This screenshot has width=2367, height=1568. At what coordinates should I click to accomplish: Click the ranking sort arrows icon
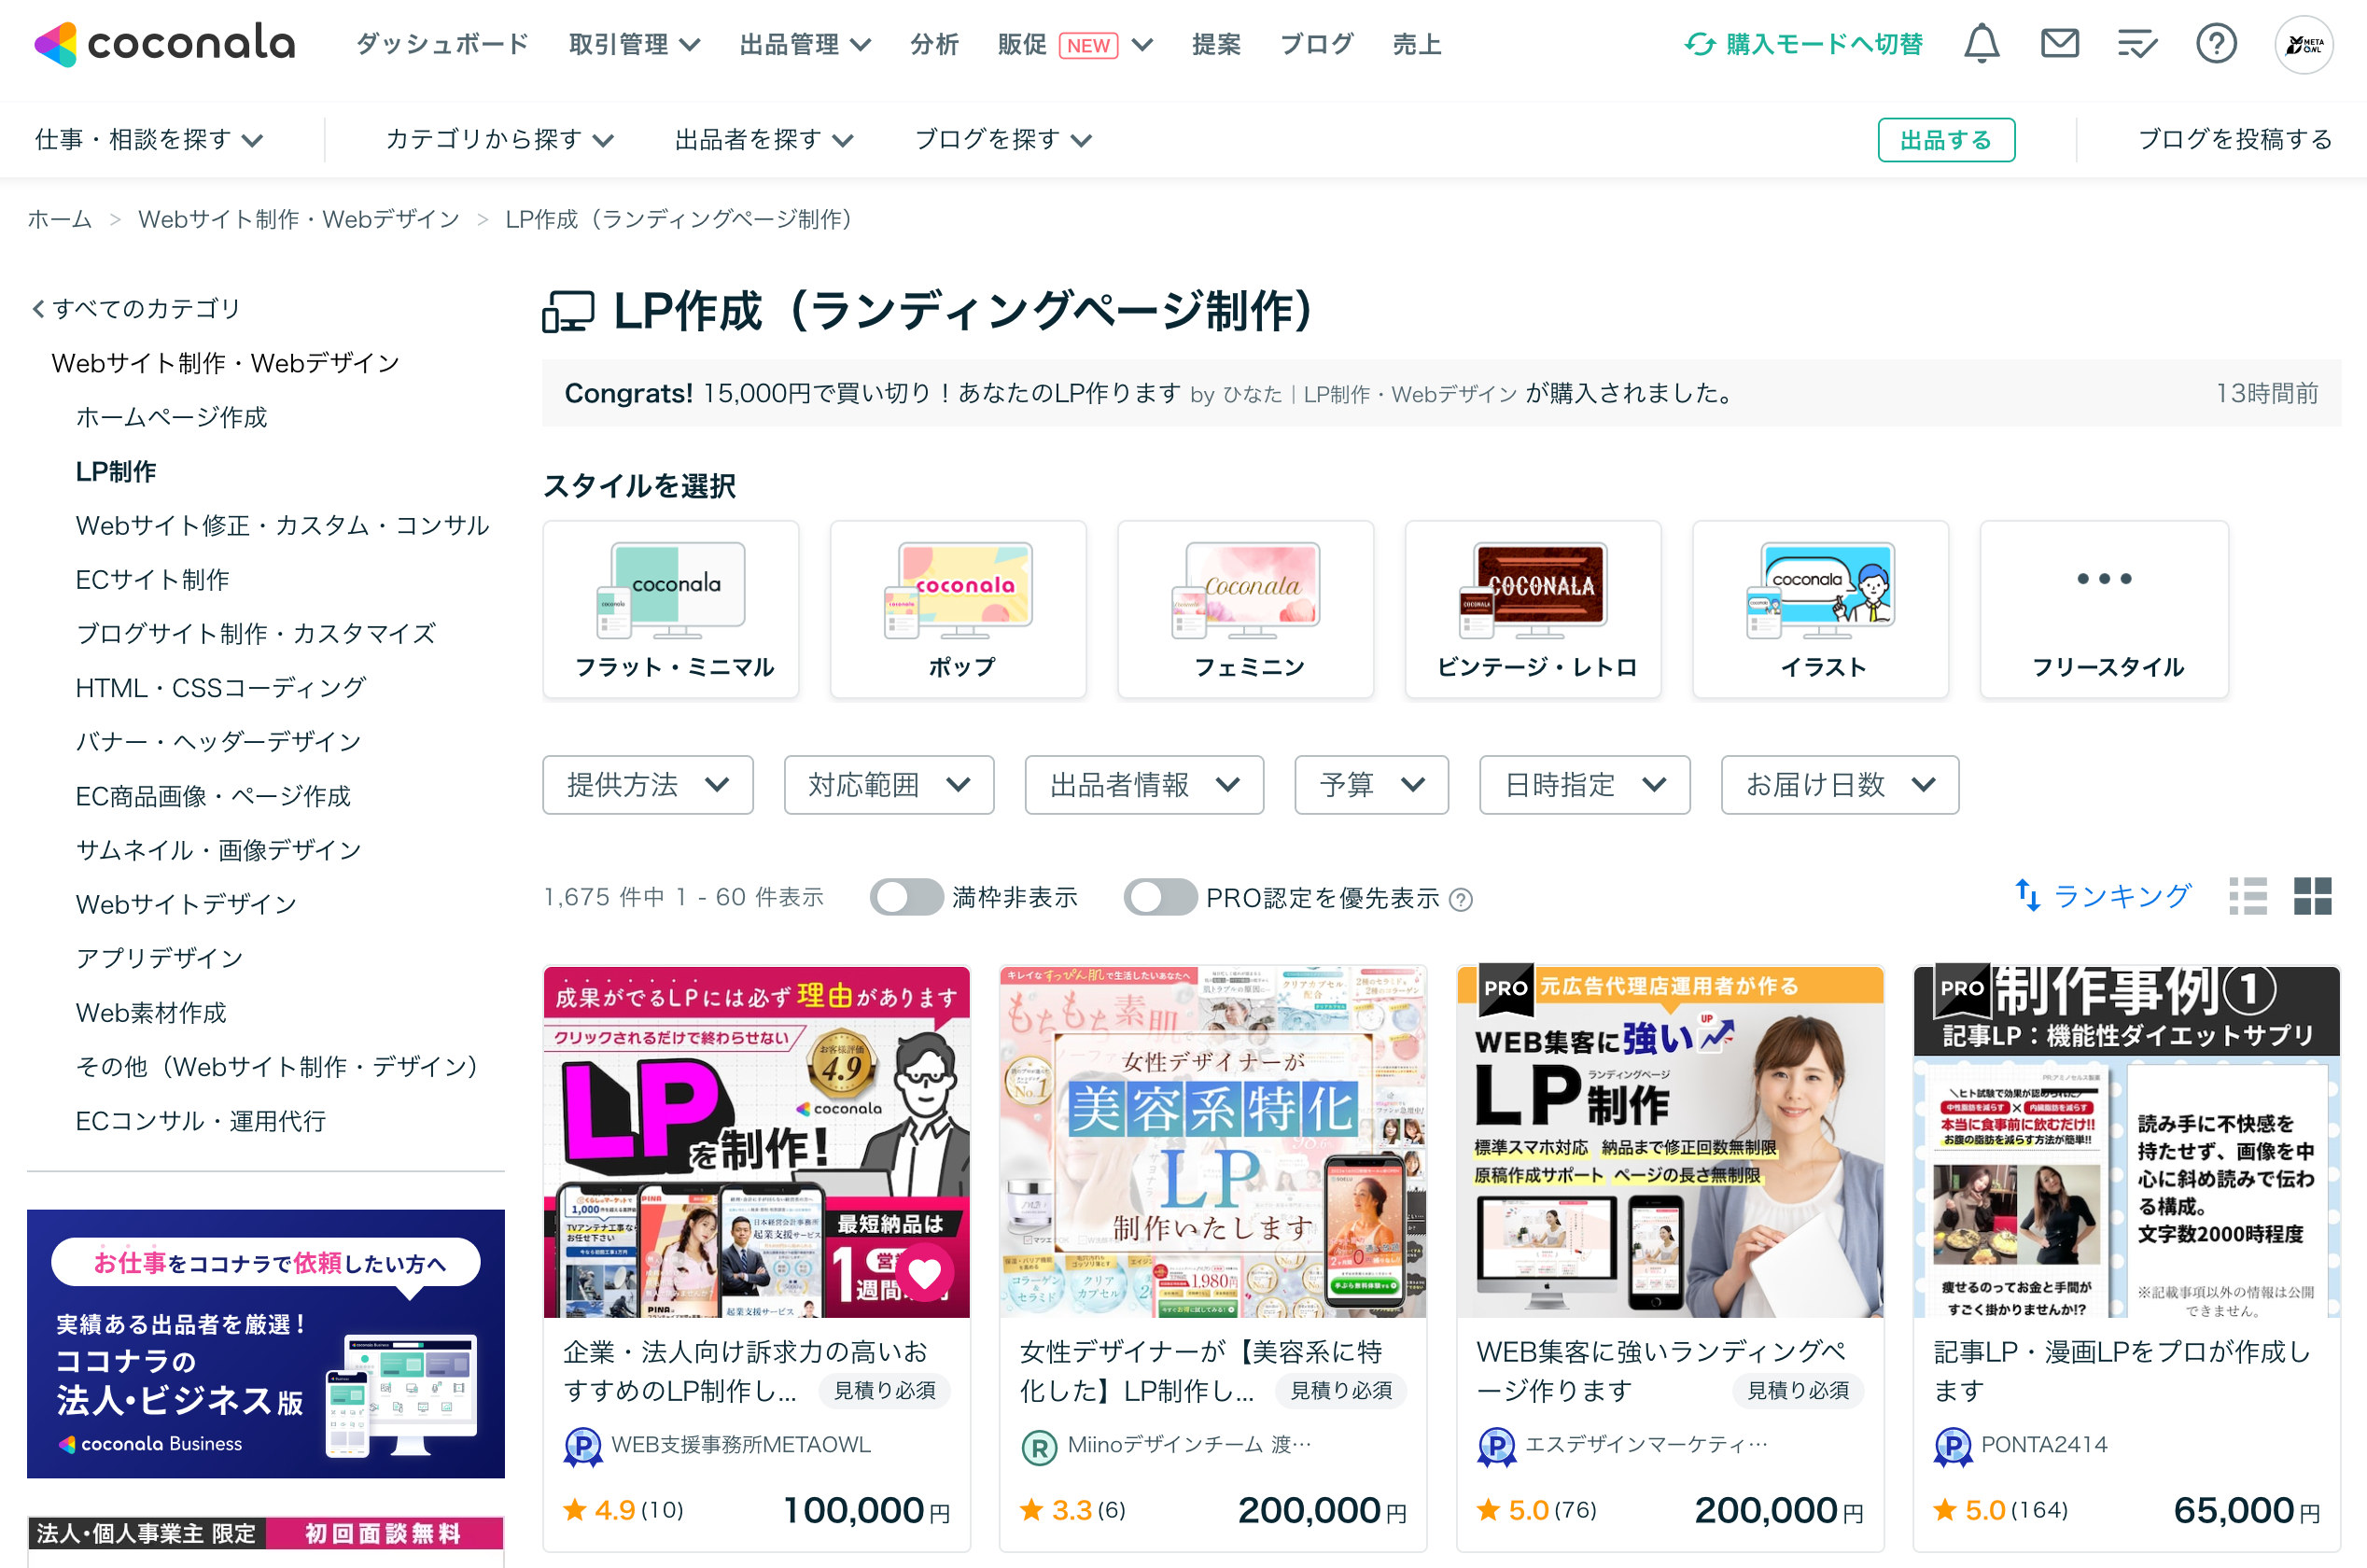(x=2027, y=896)
